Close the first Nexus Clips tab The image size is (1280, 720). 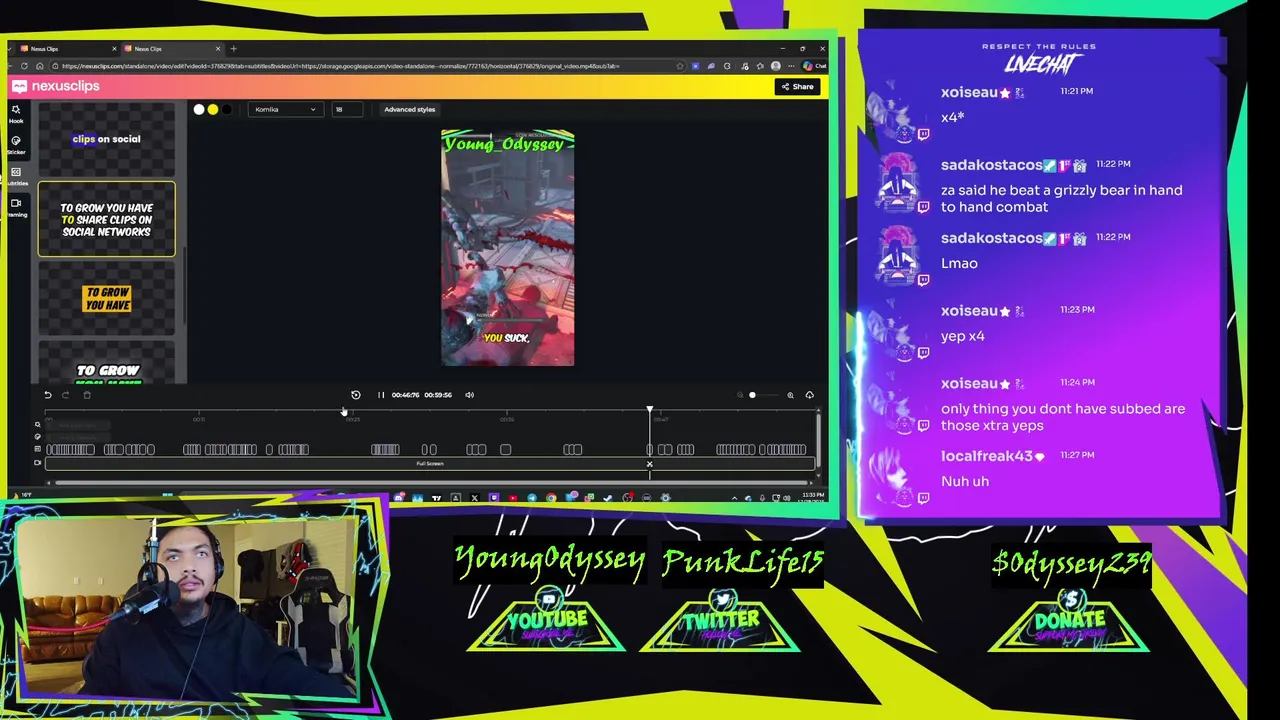114,49
